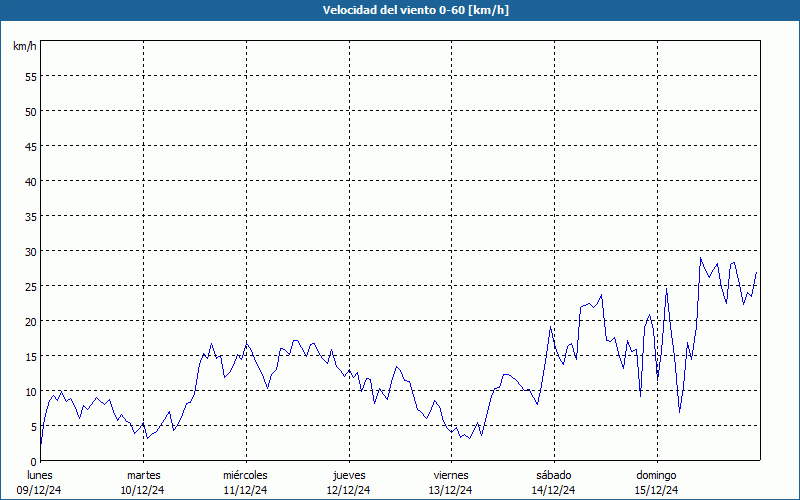
Task: Click the viernes day label
Action: pos(451,475)
